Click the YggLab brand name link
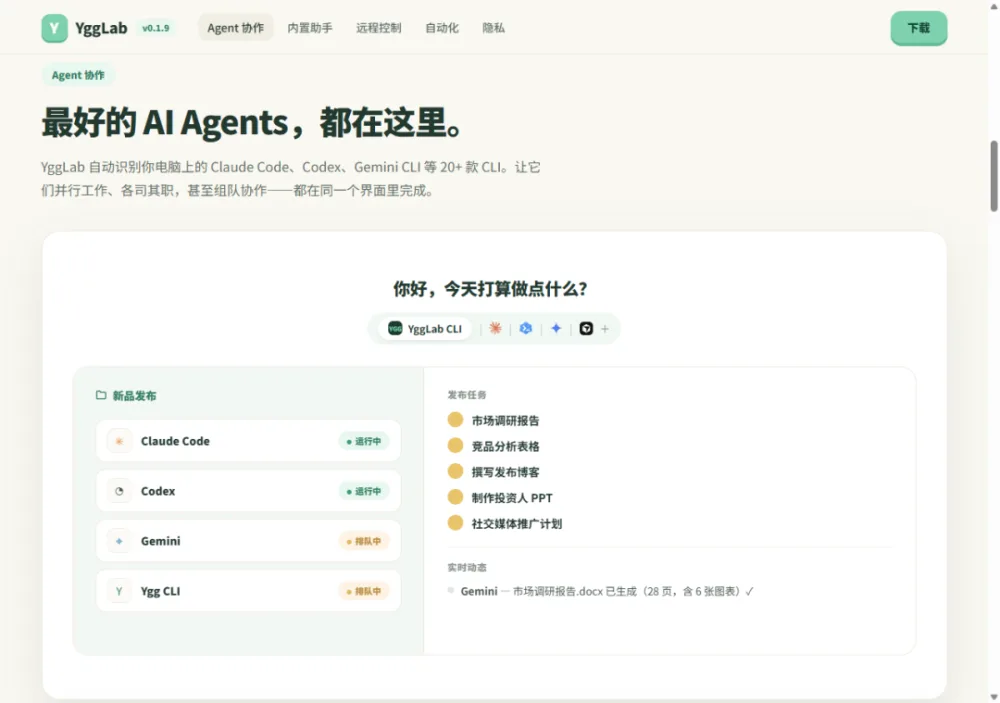This screenshot has width=1000, height=703. tap(101, 28)
